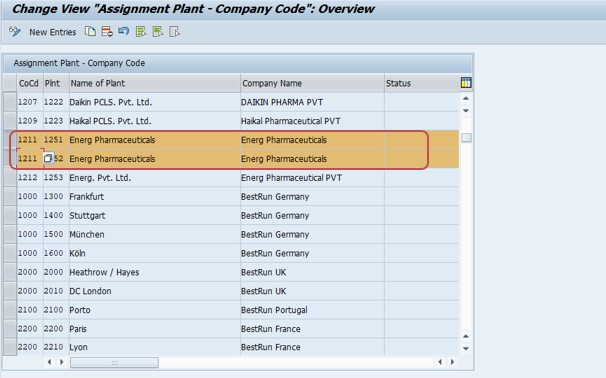Open the table column settings icon
Viewport: 606px width, 378px height.
(x=466, y=83)
